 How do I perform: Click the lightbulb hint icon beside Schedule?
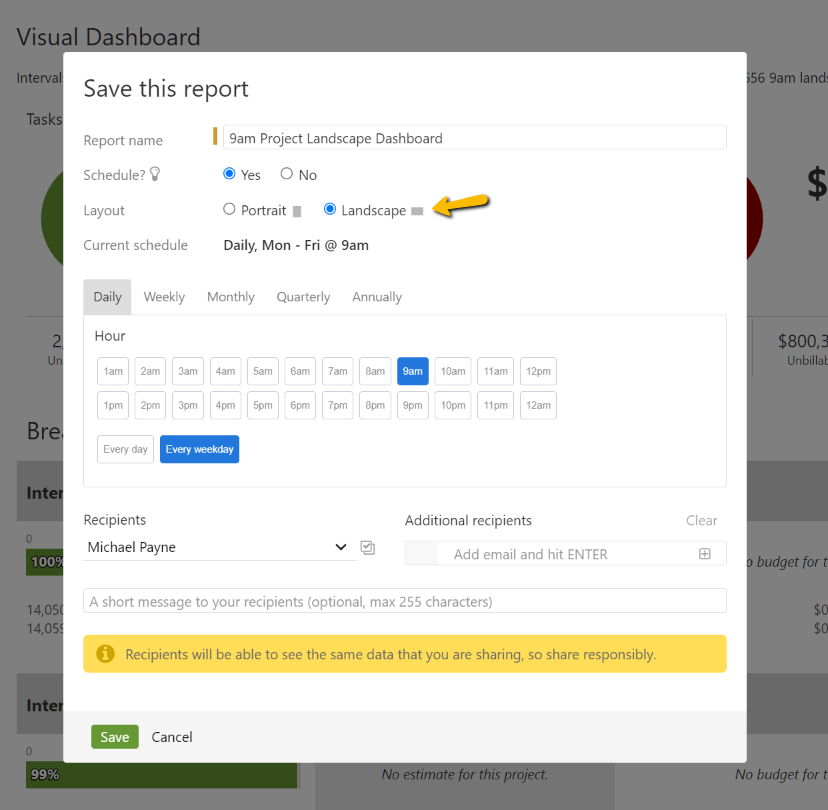coord(155,175)
